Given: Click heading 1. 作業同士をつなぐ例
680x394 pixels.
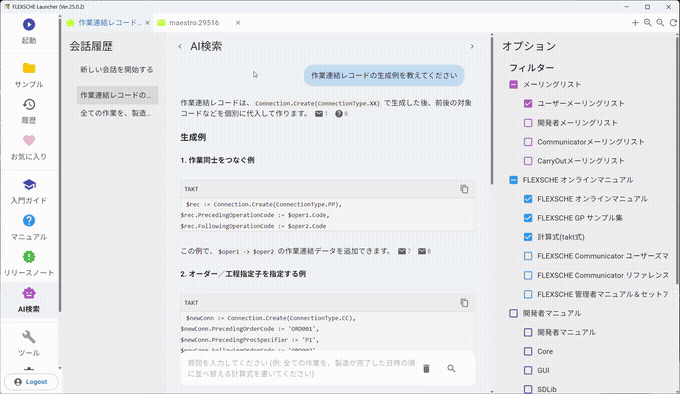Looking at the screenshot, I should 217,160.
